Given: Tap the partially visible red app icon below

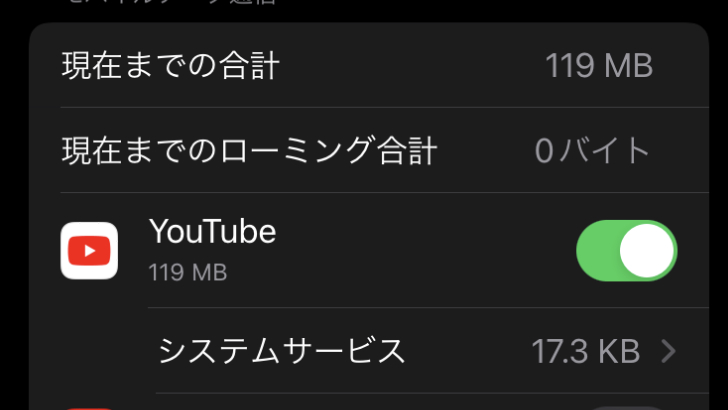Looking at the screenshot, I should [x=89, y=409].
